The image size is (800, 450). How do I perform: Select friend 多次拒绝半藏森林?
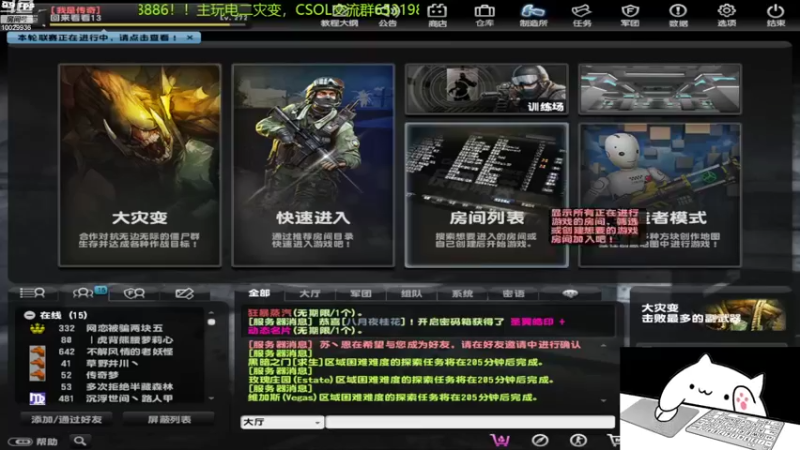tap(130, 387)
